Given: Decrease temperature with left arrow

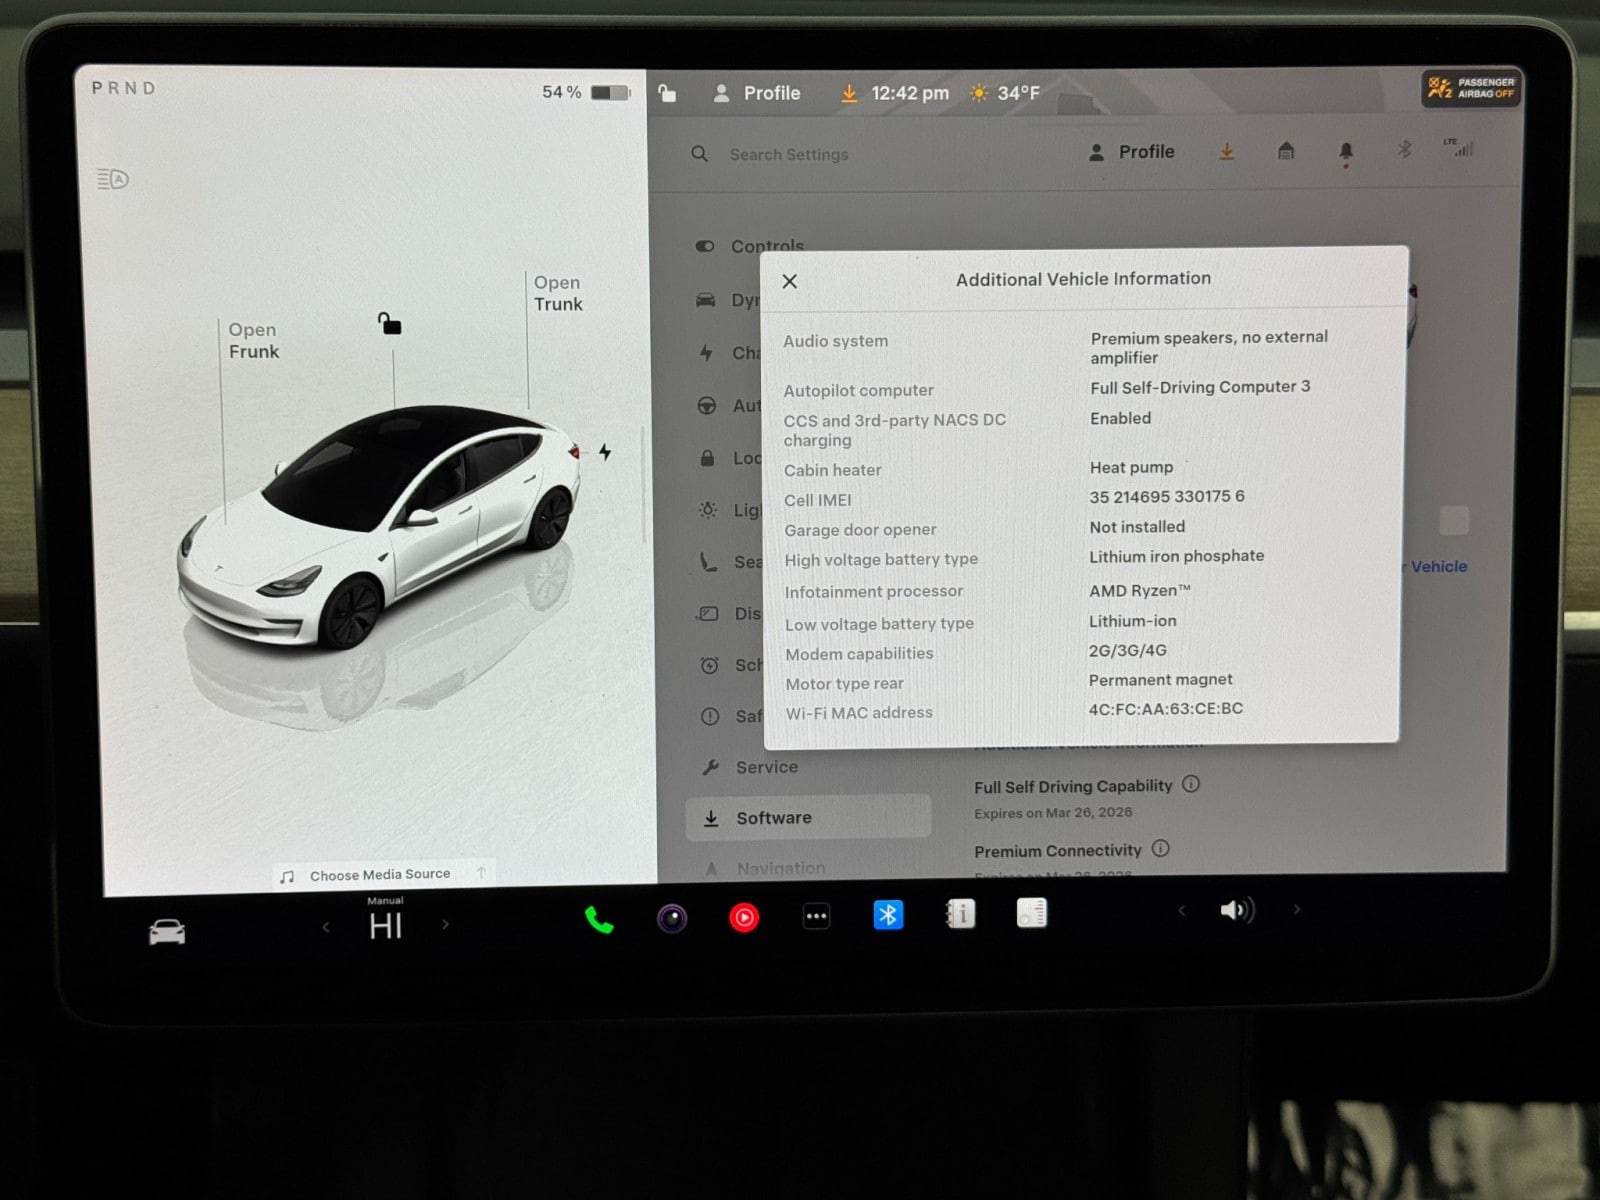Looking at the screenshot, I should 326,927.
